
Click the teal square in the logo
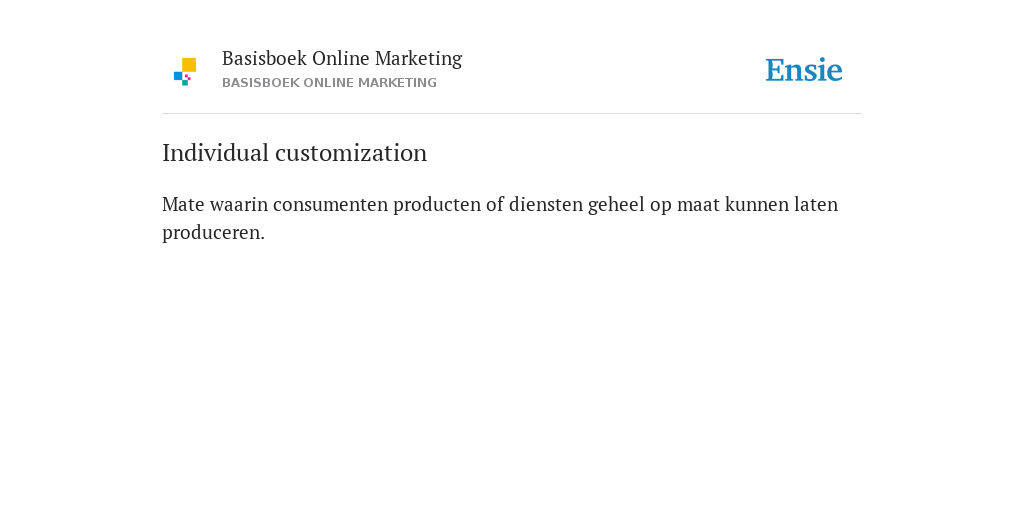(185, 83)
